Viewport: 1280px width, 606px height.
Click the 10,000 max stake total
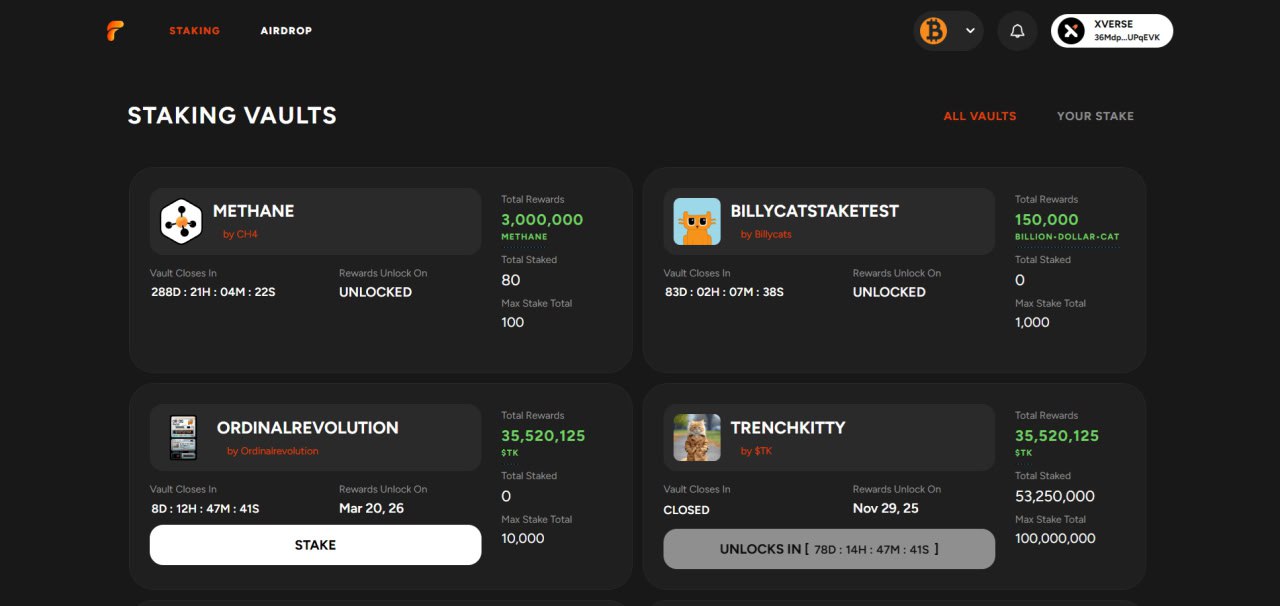click(523, 538)
